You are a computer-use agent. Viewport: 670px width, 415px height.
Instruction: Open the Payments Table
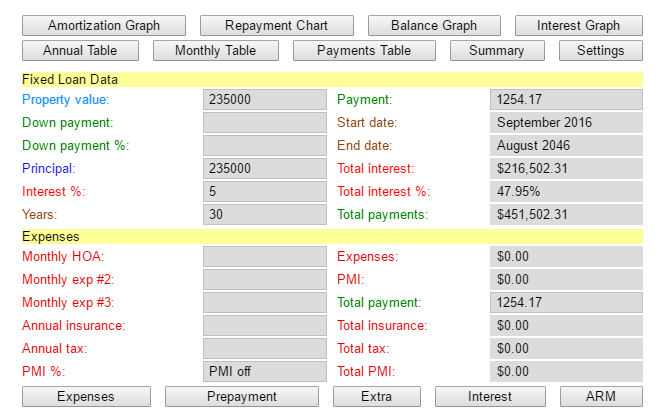pyautogui.click(x=364, y=50)
